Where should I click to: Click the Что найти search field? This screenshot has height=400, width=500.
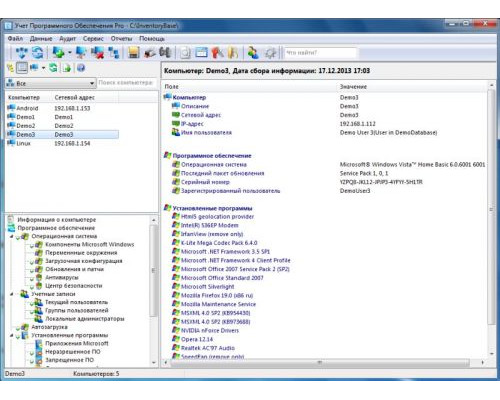pyautogui.click(x=320, y=53)
